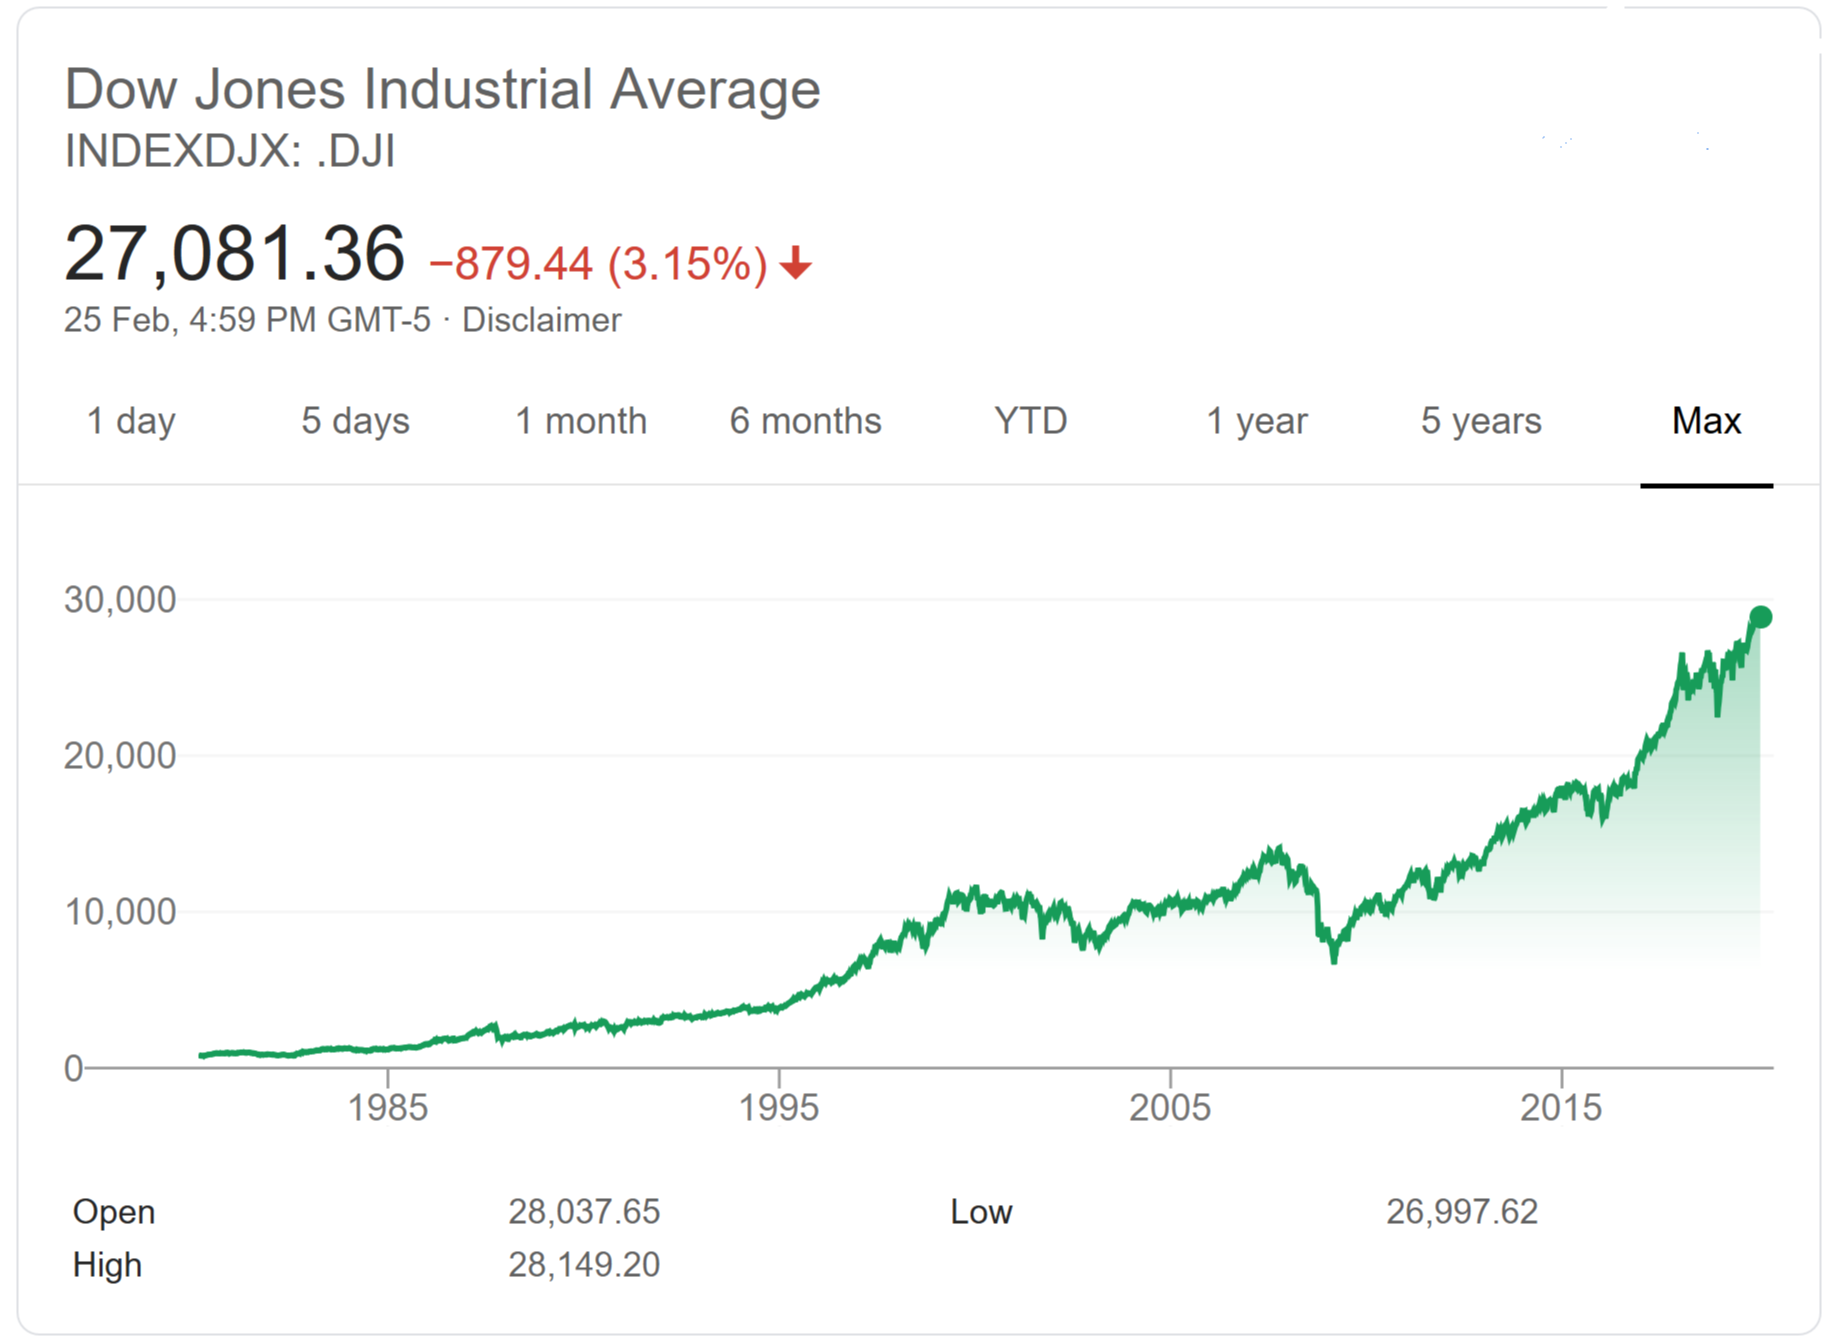Click the green endpoint dot on chart
1833x1339 pixels.
click(1760, 617)
